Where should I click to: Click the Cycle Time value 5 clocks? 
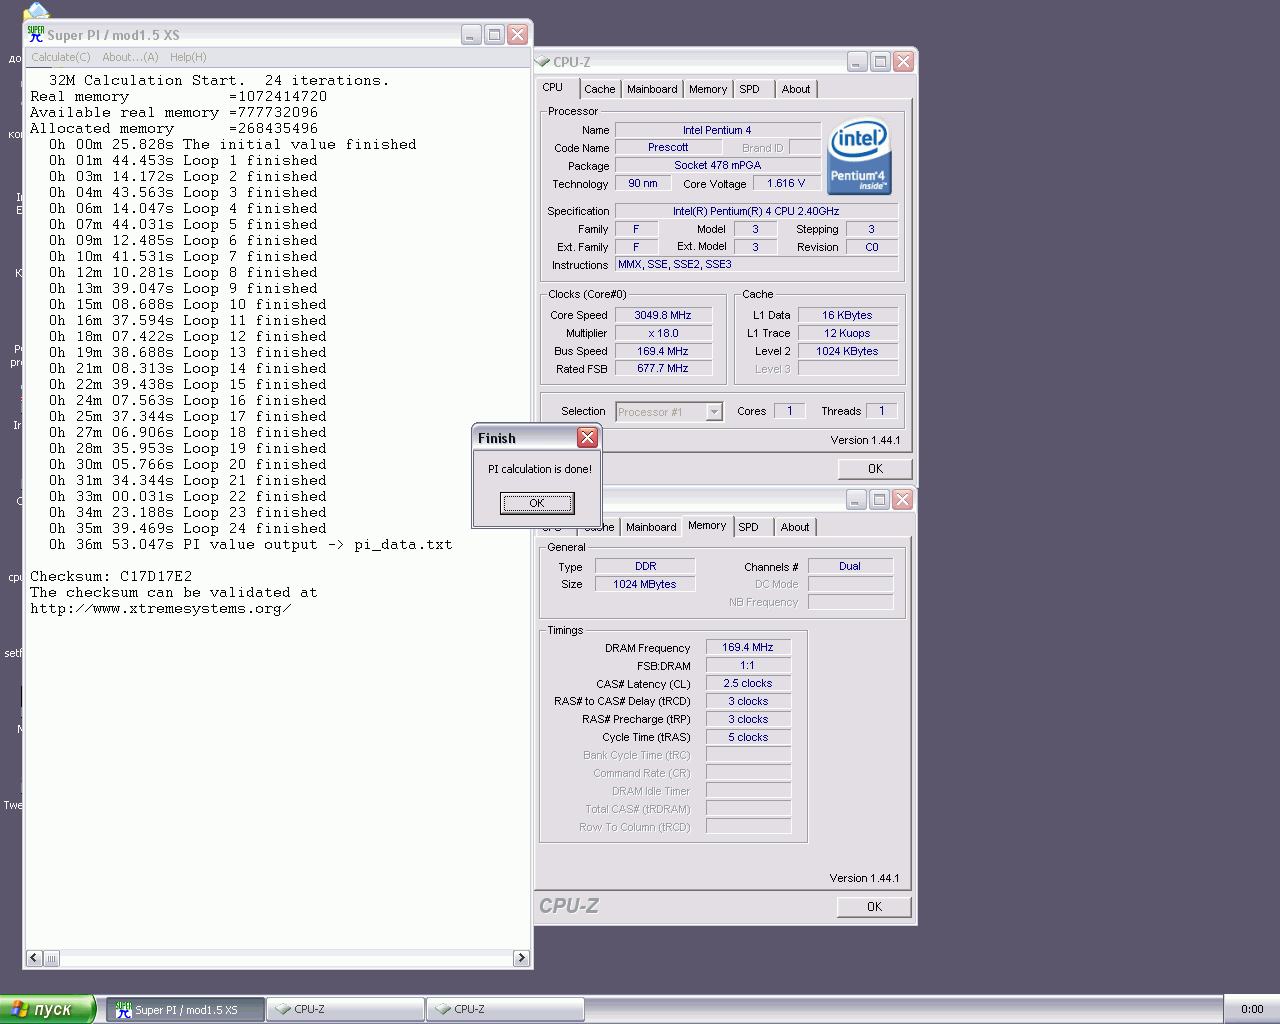(748, 737)
